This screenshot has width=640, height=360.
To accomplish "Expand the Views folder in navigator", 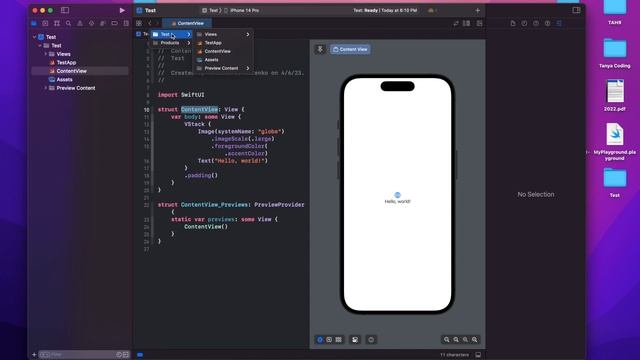I will click(x=46, y=54).
